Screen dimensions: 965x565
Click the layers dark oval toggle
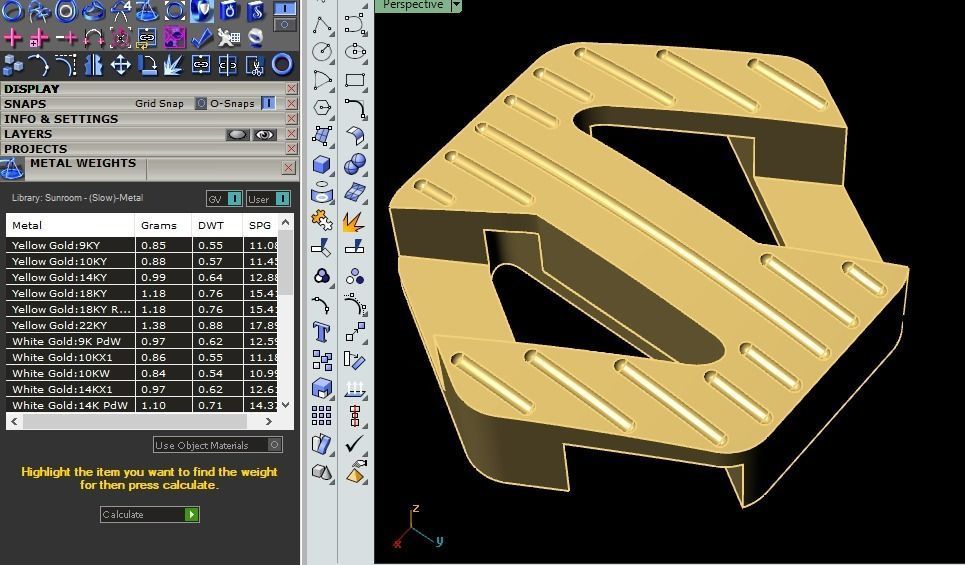tap(238, 135)
